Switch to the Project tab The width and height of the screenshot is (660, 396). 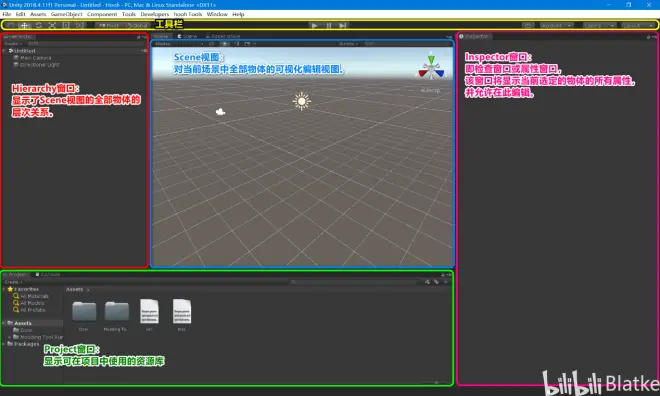tap(16, 275)
